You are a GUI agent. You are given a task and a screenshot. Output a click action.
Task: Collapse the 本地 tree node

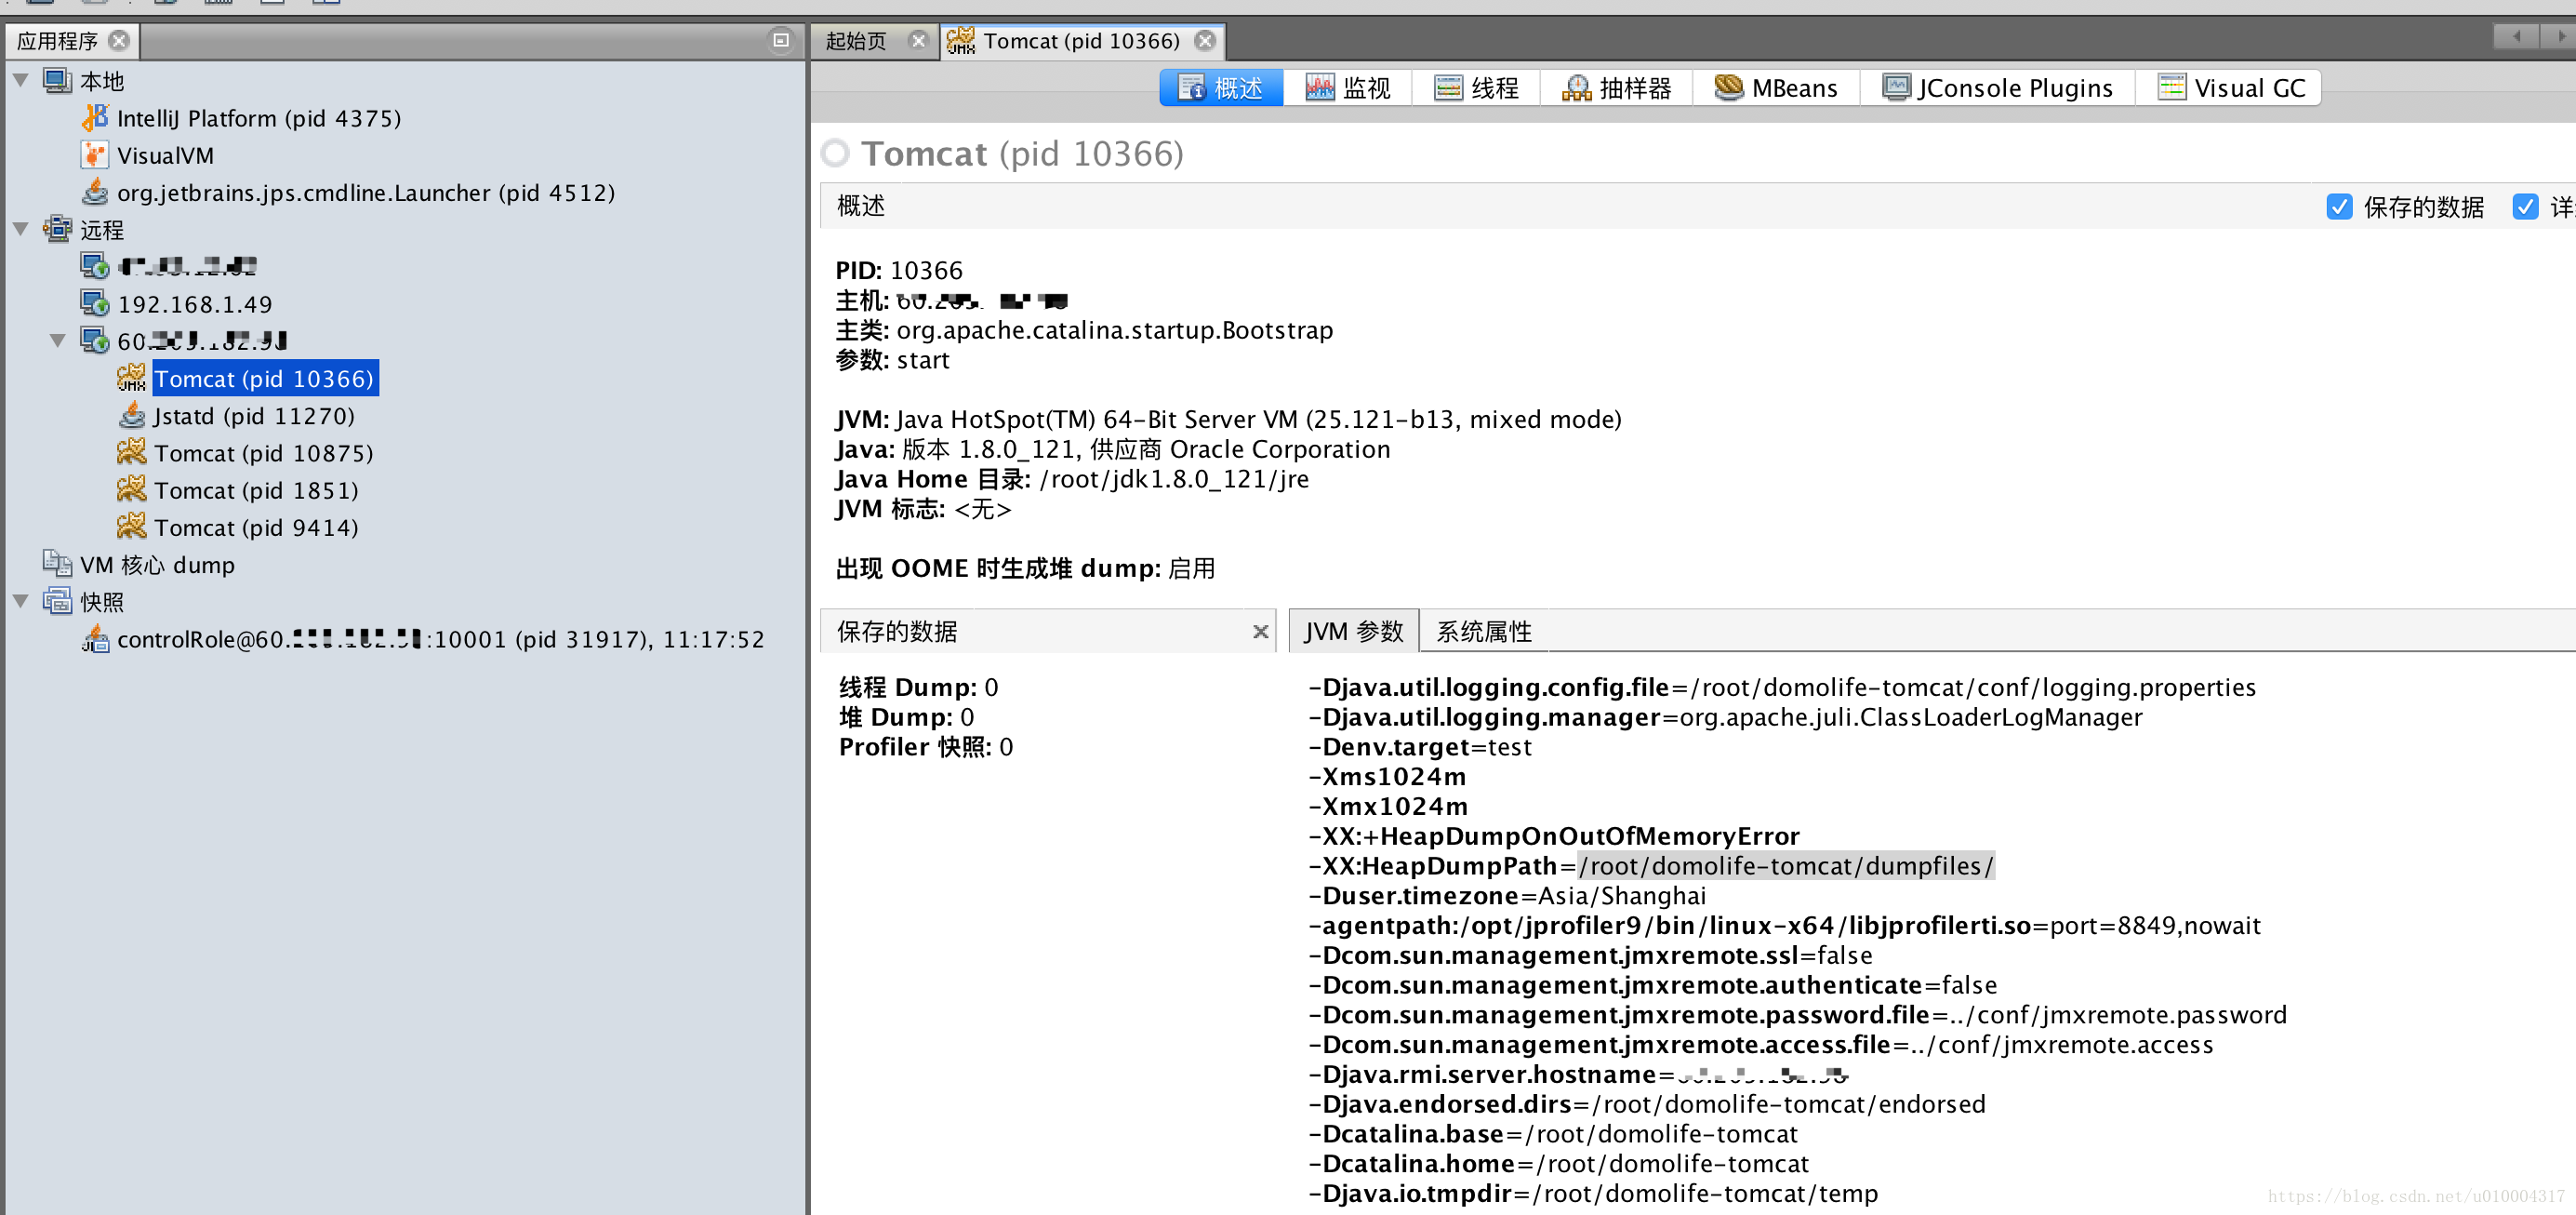pos(21,80)
